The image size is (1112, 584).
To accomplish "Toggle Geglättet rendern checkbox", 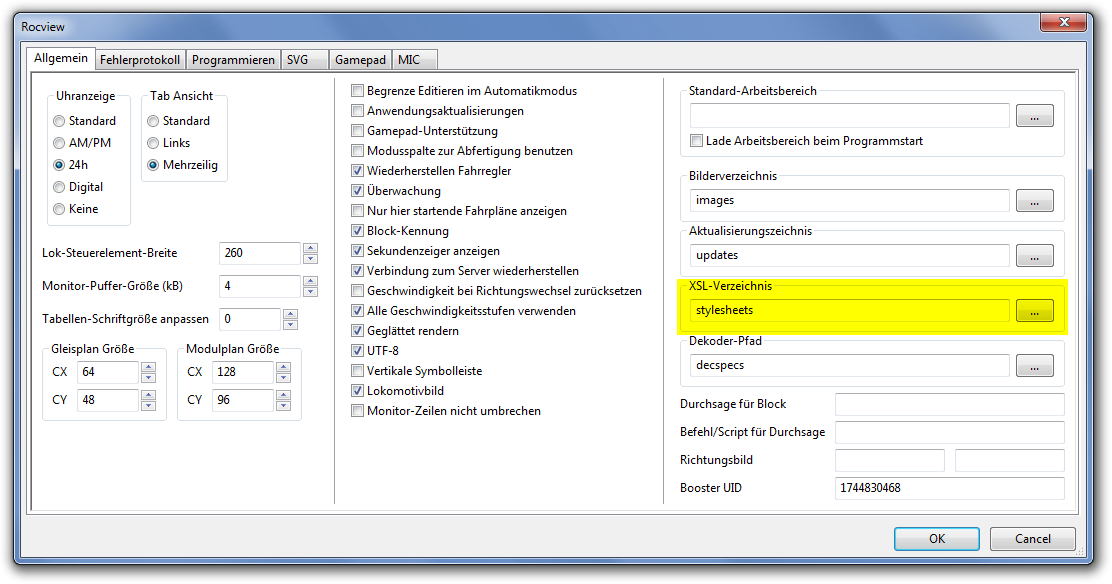I will (358, 331).
